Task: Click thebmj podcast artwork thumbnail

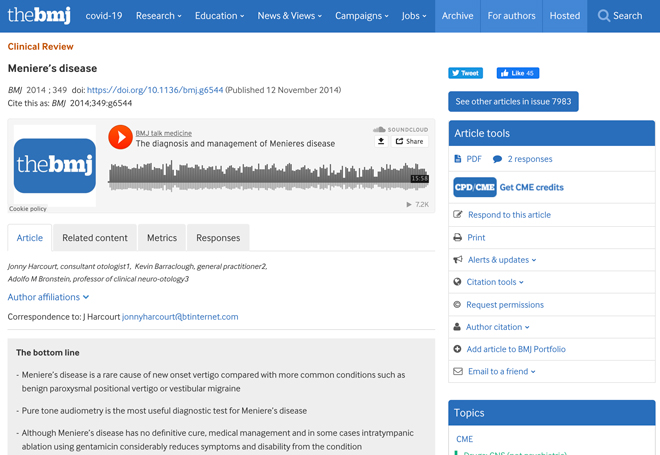Action: [x=55, y=166]
